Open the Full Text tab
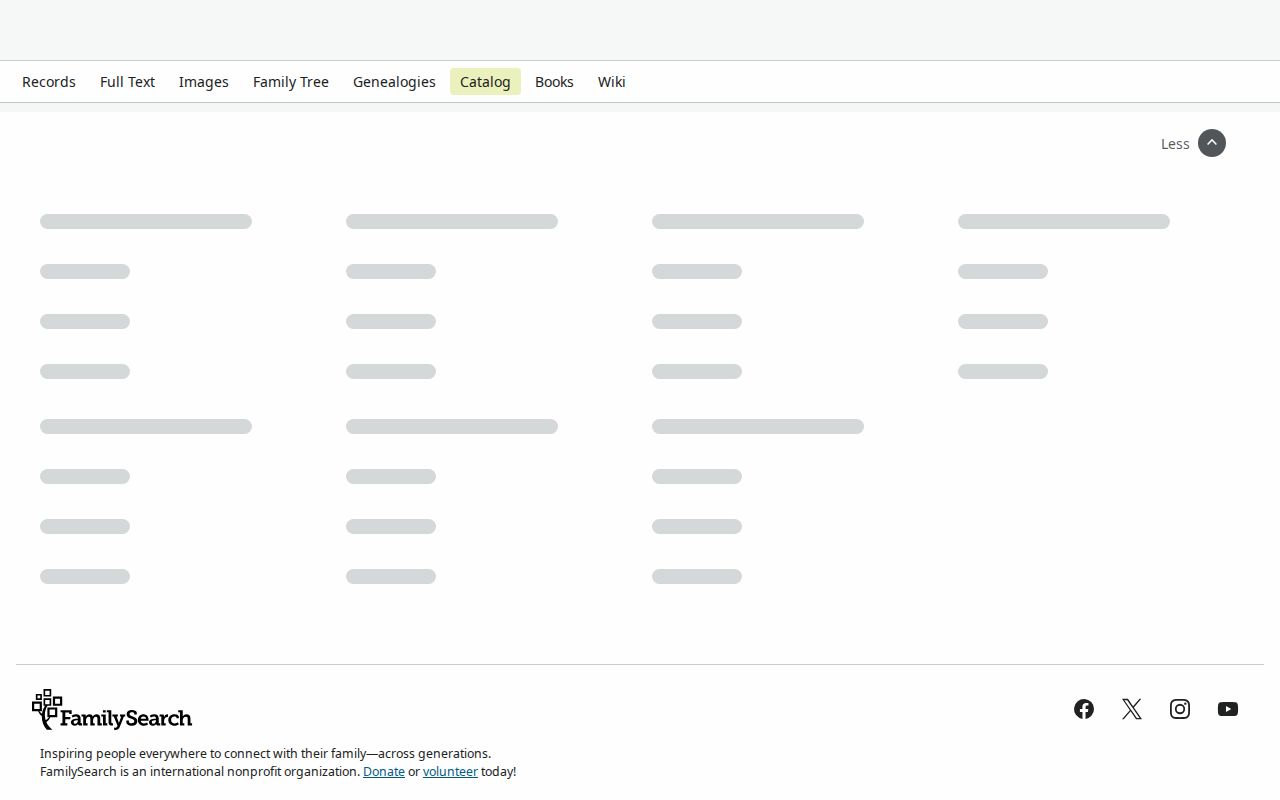The image size is (1280, 800). (x=127, y=82)
